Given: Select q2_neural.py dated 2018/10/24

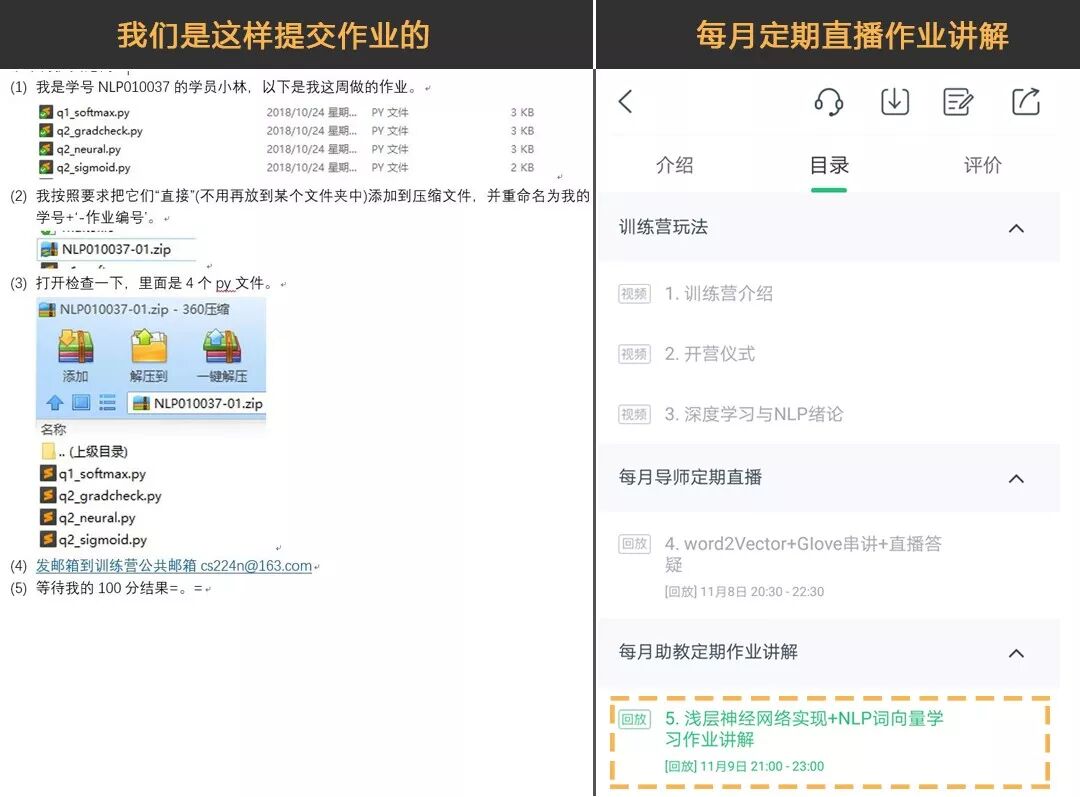Looking at the screenshot, I should (x=287, y=149).
